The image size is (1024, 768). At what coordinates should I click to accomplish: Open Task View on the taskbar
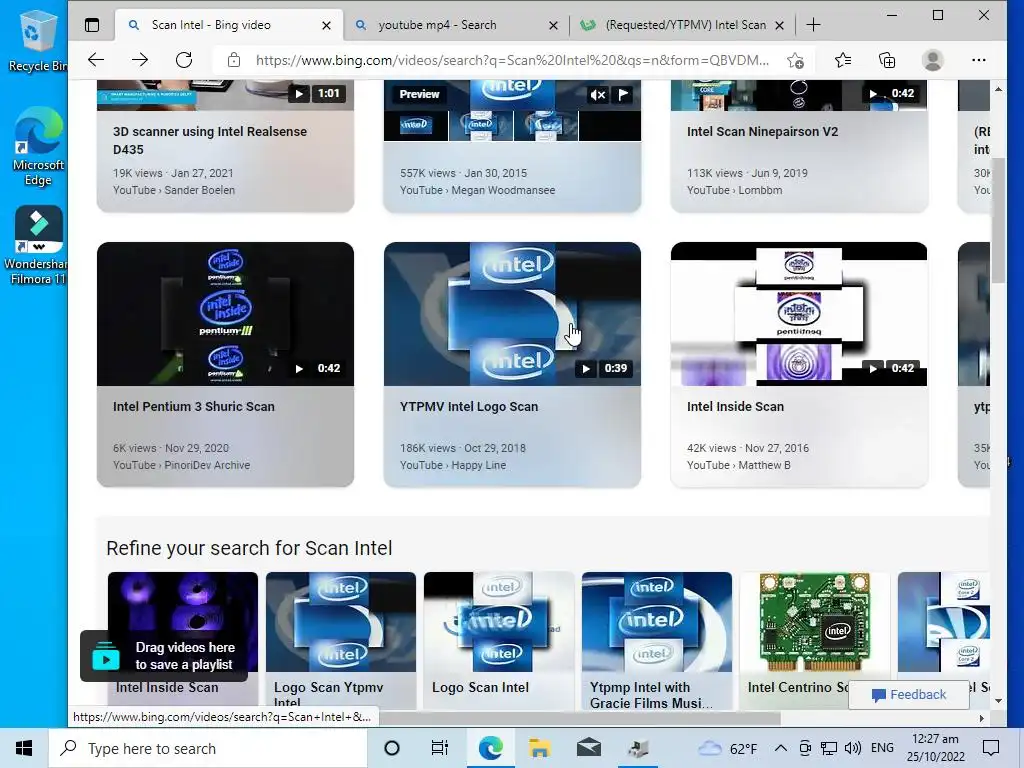pyautogui.click(x=440, y=748)
